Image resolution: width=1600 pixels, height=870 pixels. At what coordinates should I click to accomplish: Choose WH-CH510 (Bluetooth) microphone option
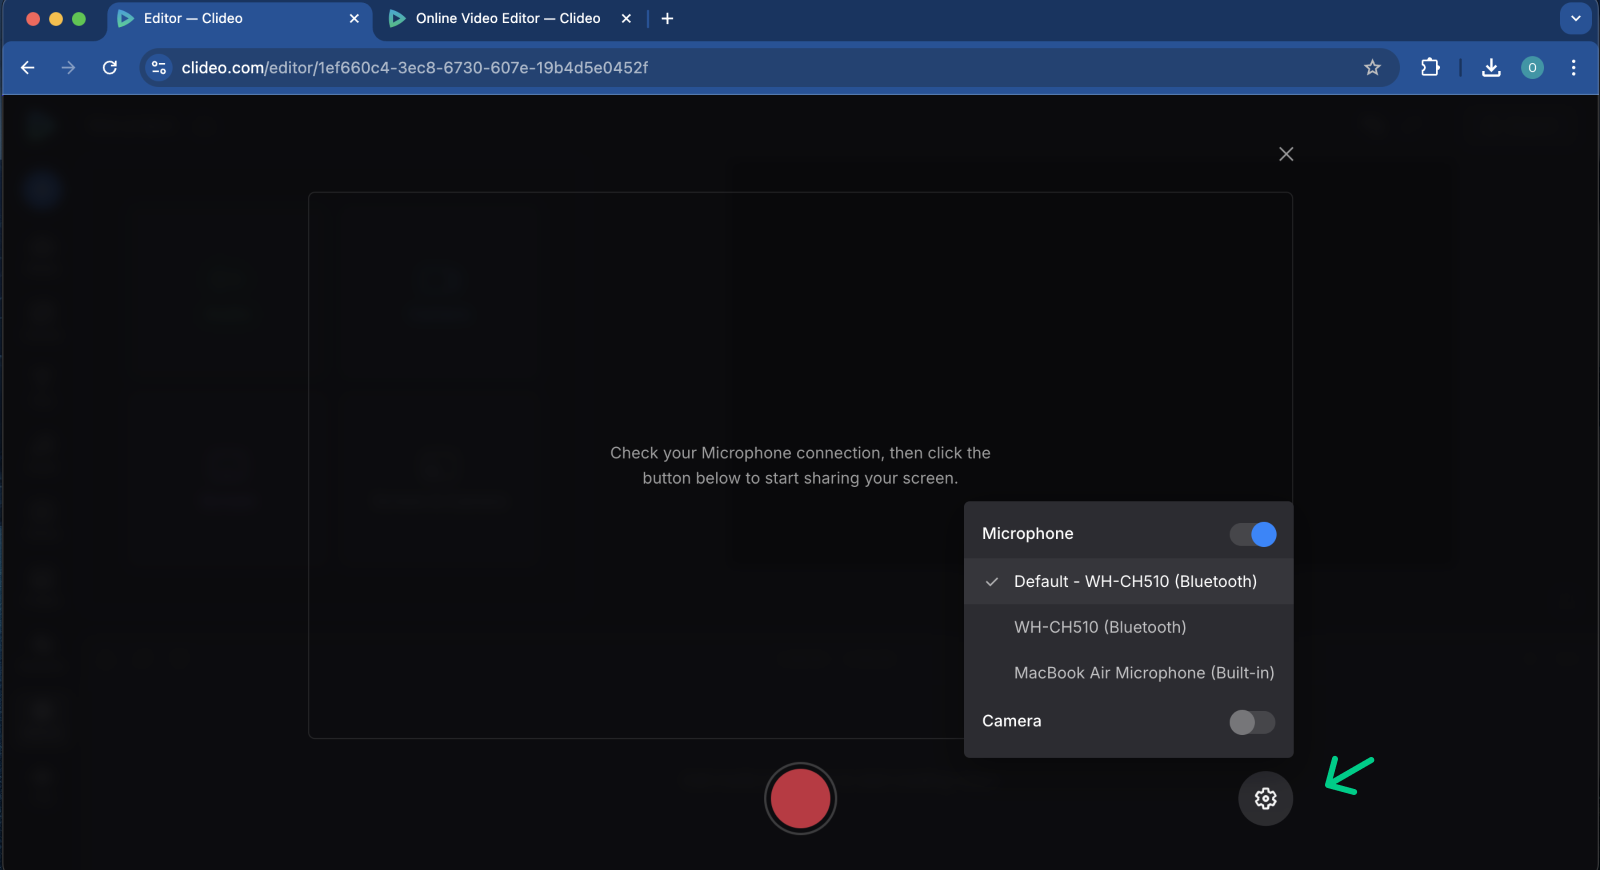pos(1129,627)
